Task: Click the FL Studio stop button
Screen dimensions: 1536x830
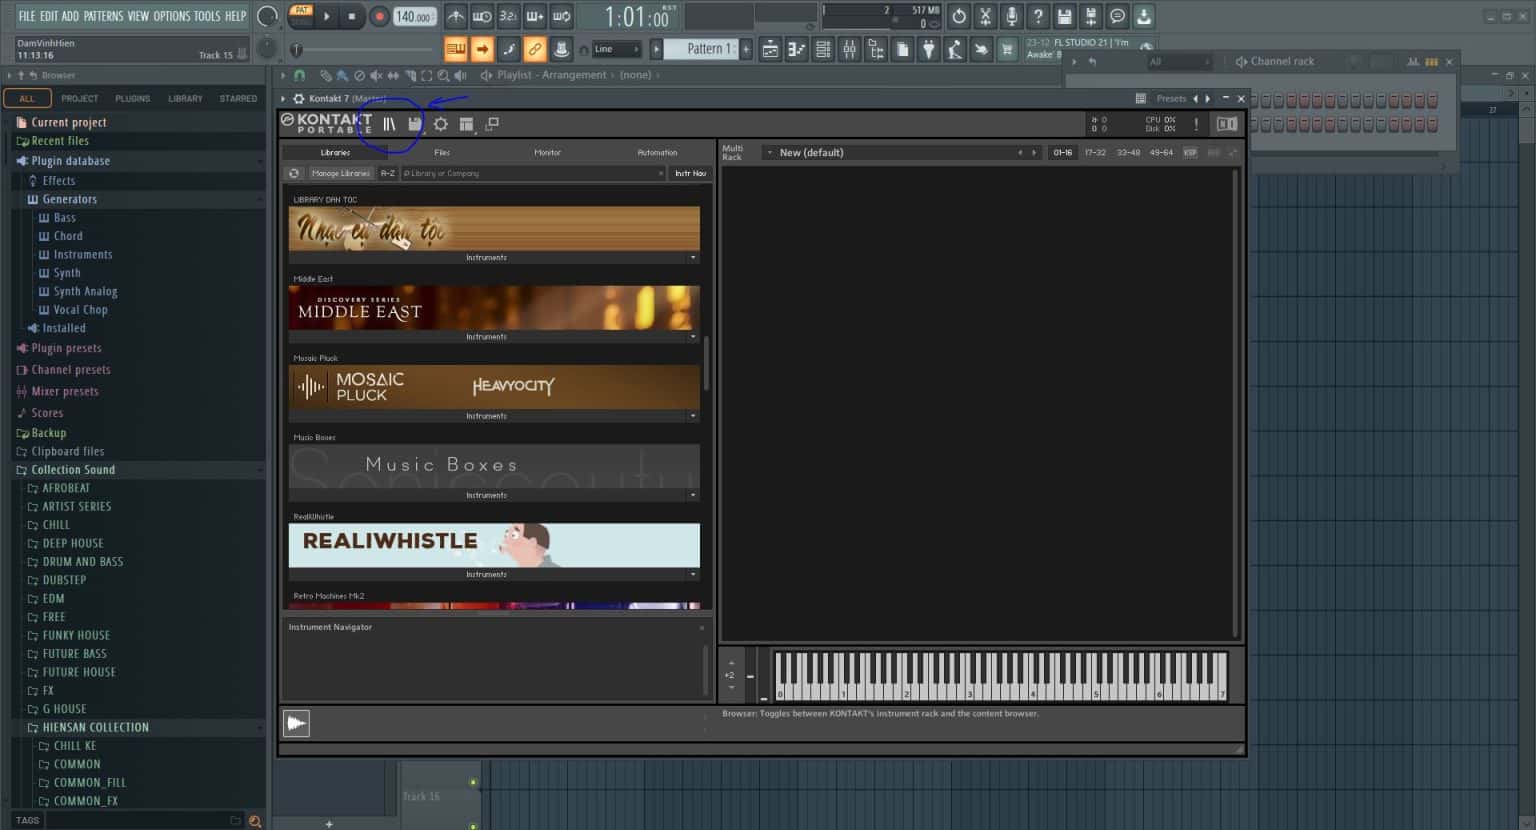Action: coord(352,16)
